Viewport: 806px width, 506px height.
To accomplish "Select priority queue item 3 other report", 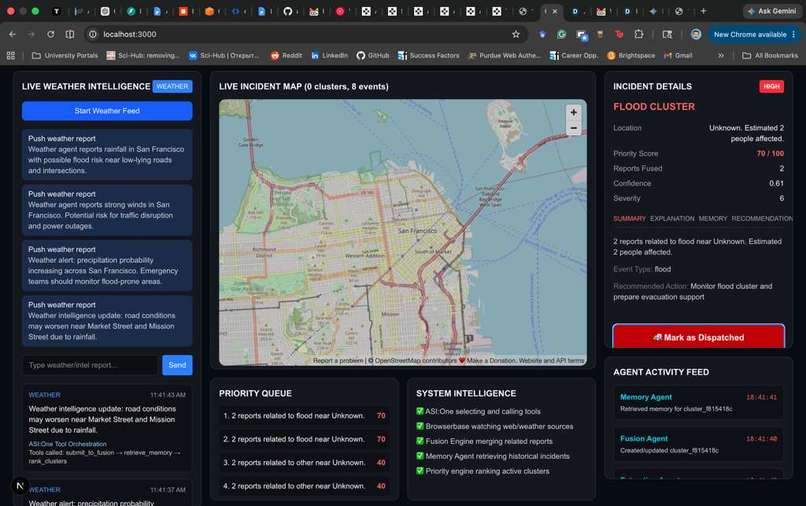I will [x=304, y=462].
